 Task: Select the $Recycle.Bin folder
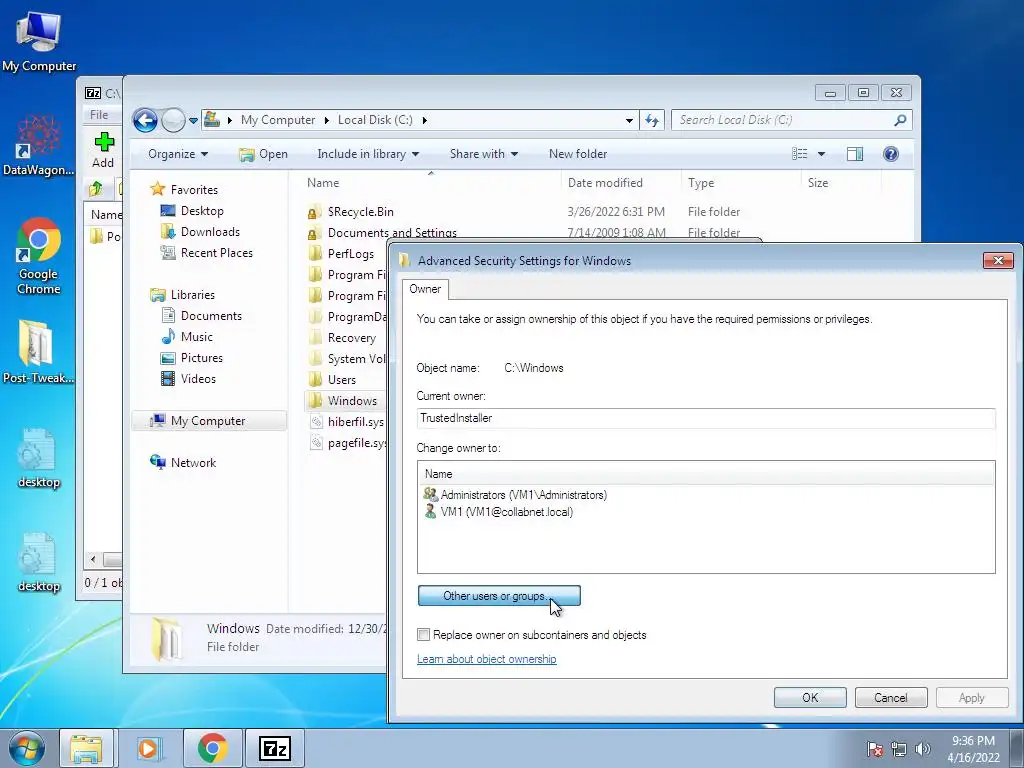360,212
